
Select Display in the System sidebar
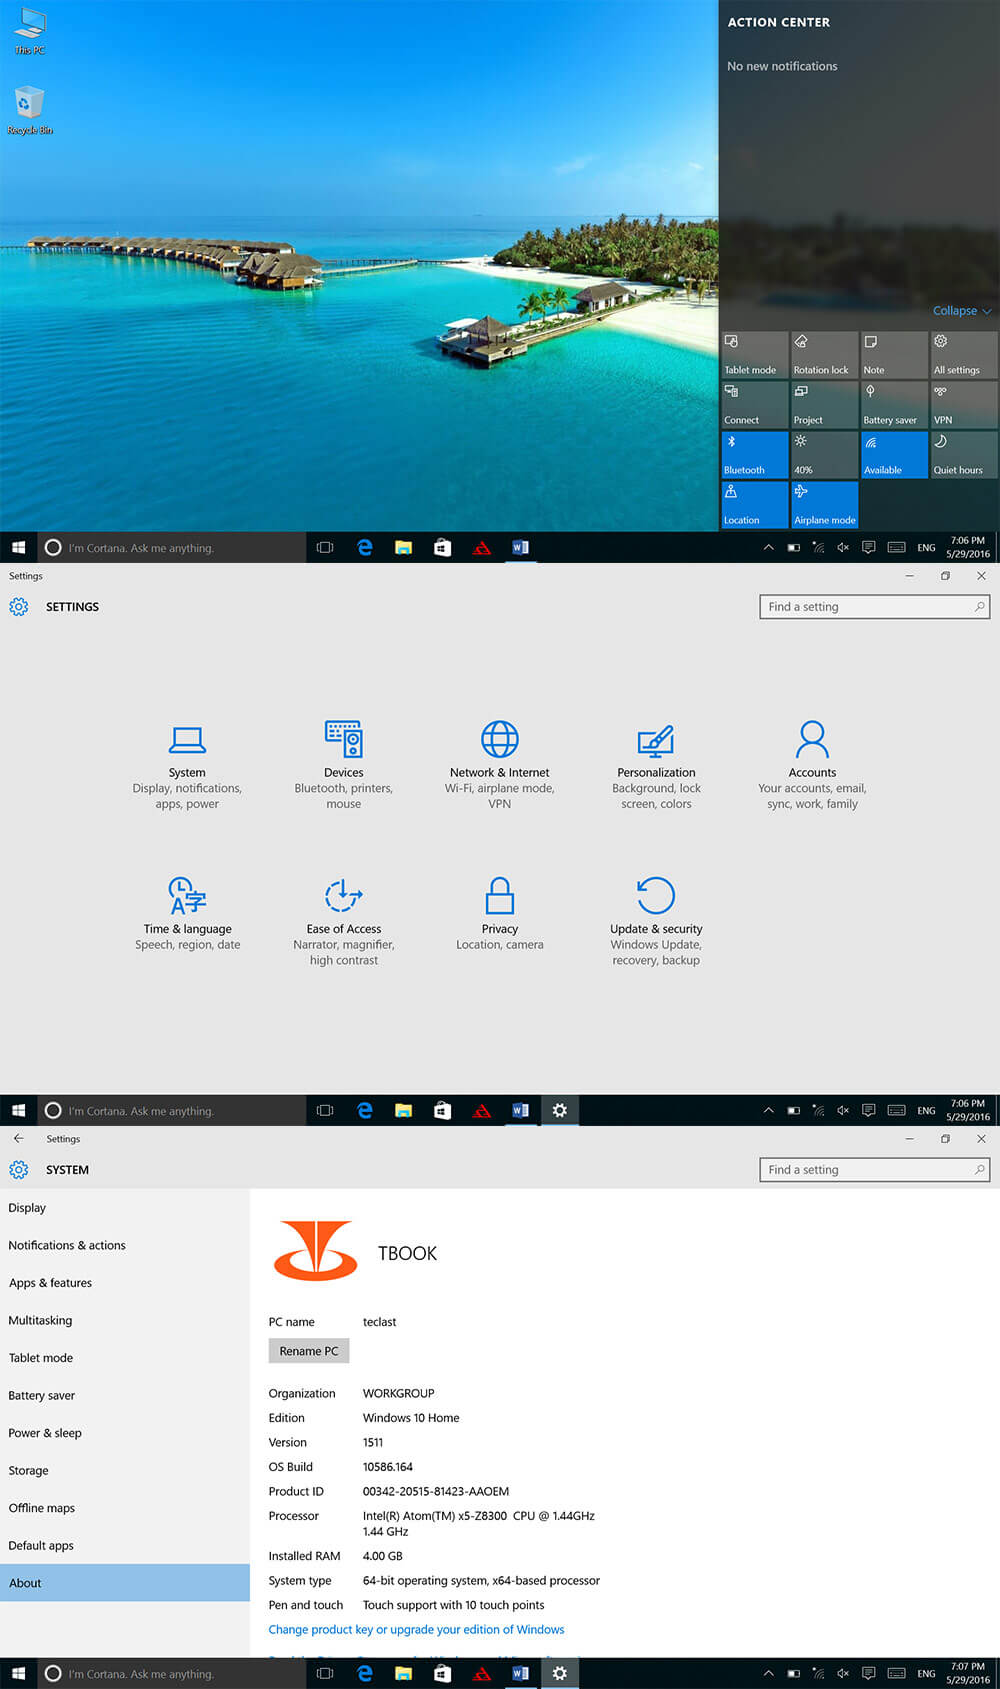click(27, 1208)
